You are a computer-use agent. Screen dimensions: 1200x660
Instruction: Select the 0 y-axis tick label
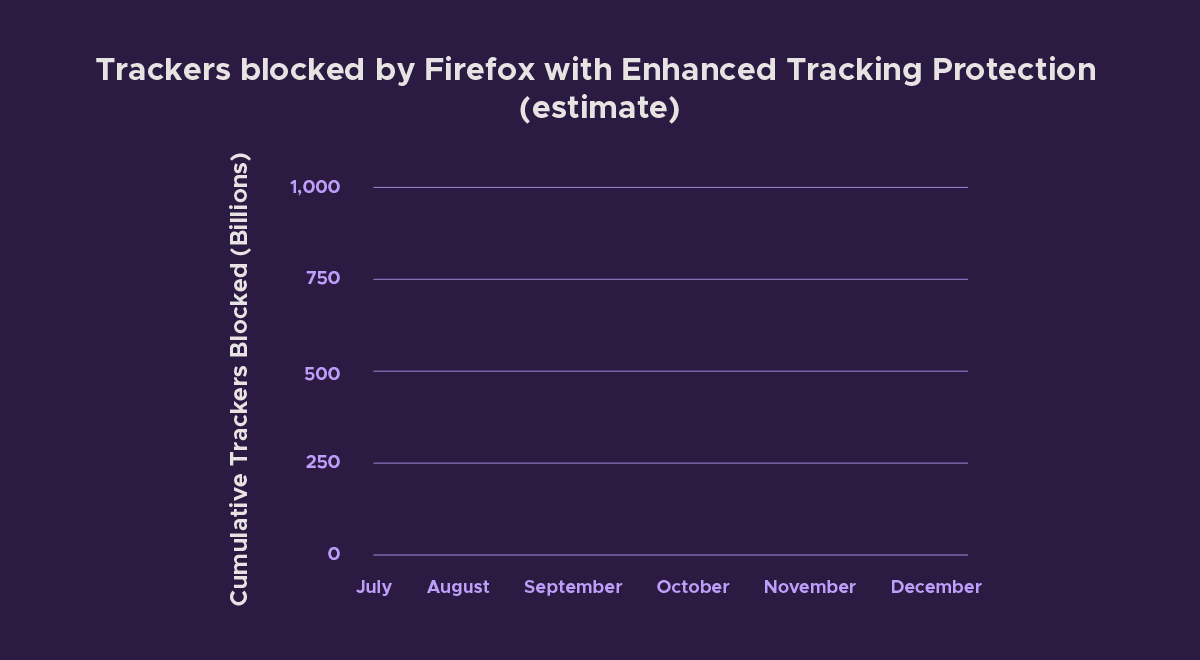[x=334, y=554]
